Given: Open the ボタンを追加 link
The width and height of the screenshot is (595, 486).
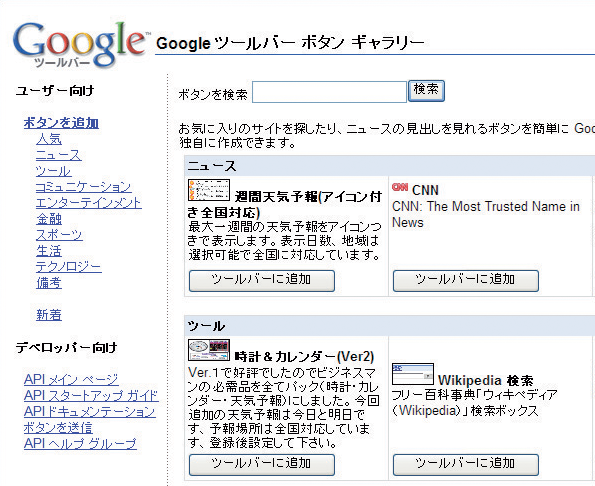Looking at the screenshot, I should [x=61, y=123].
